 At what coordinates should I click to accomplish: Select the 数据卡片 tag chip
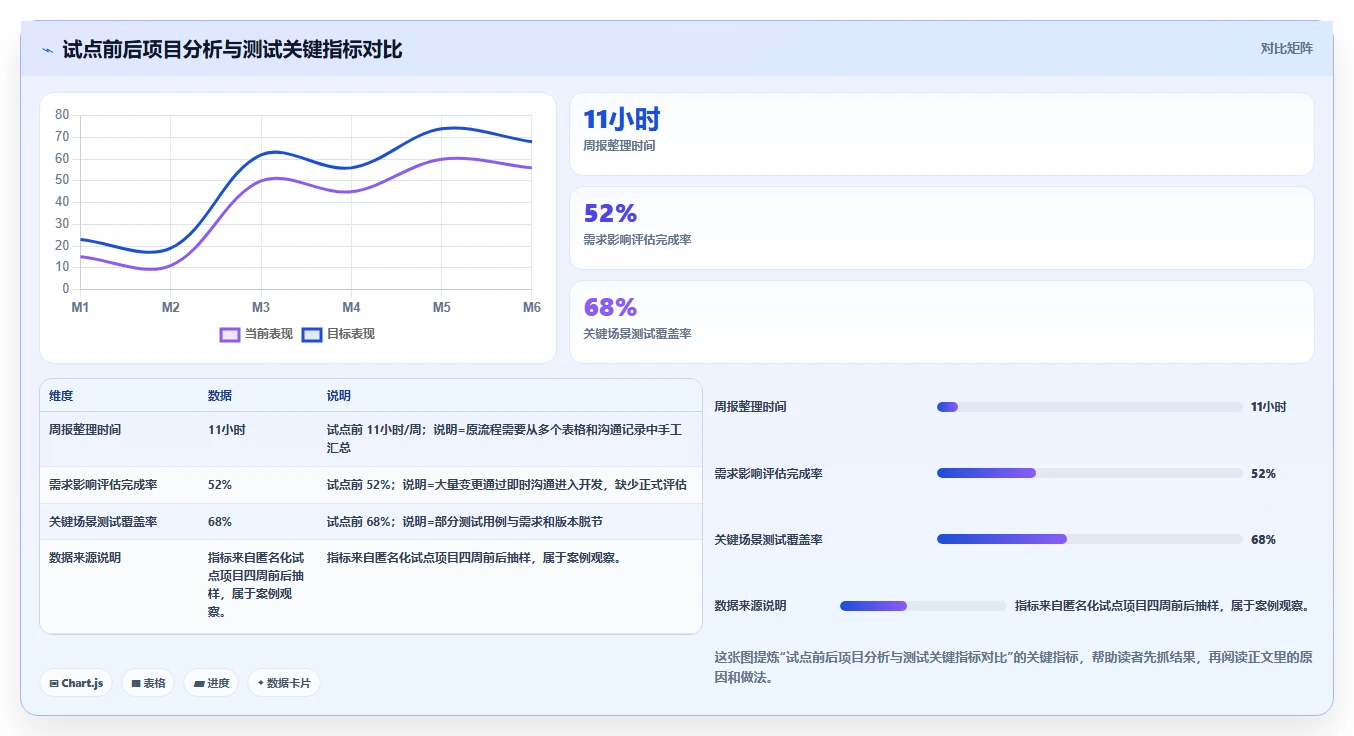(284, 683)
